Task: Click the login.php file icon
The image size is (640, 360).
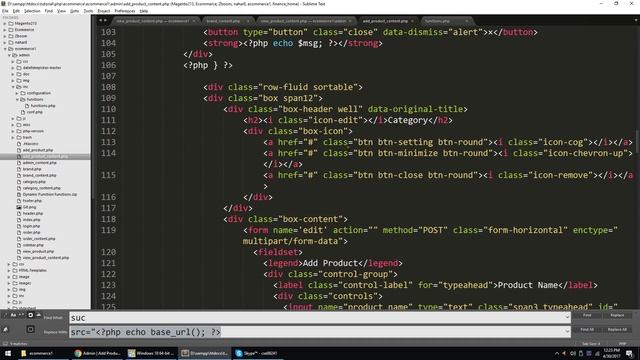Action: pos(19,226)
